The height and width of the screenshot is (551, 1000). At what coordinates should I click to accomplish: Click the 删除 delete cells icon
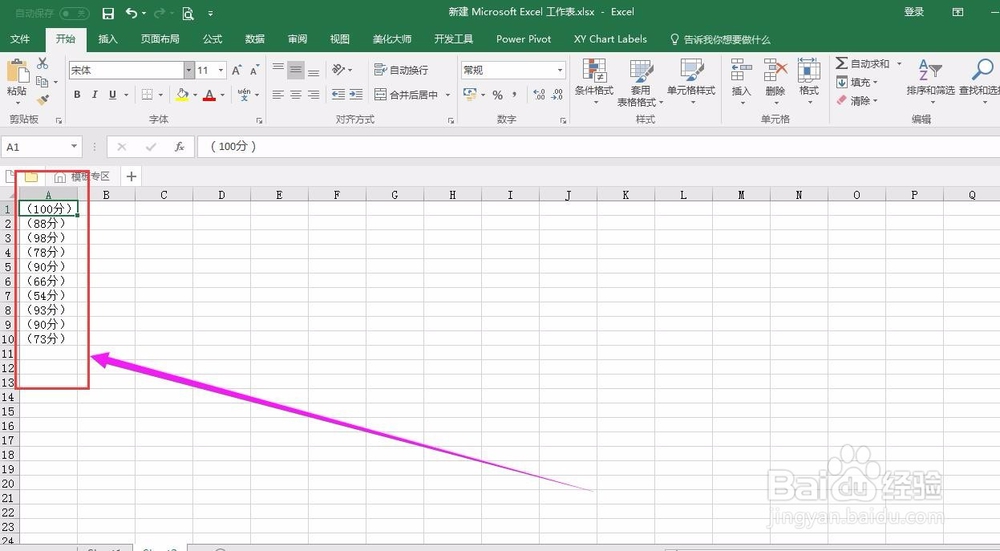coord(775,69)
